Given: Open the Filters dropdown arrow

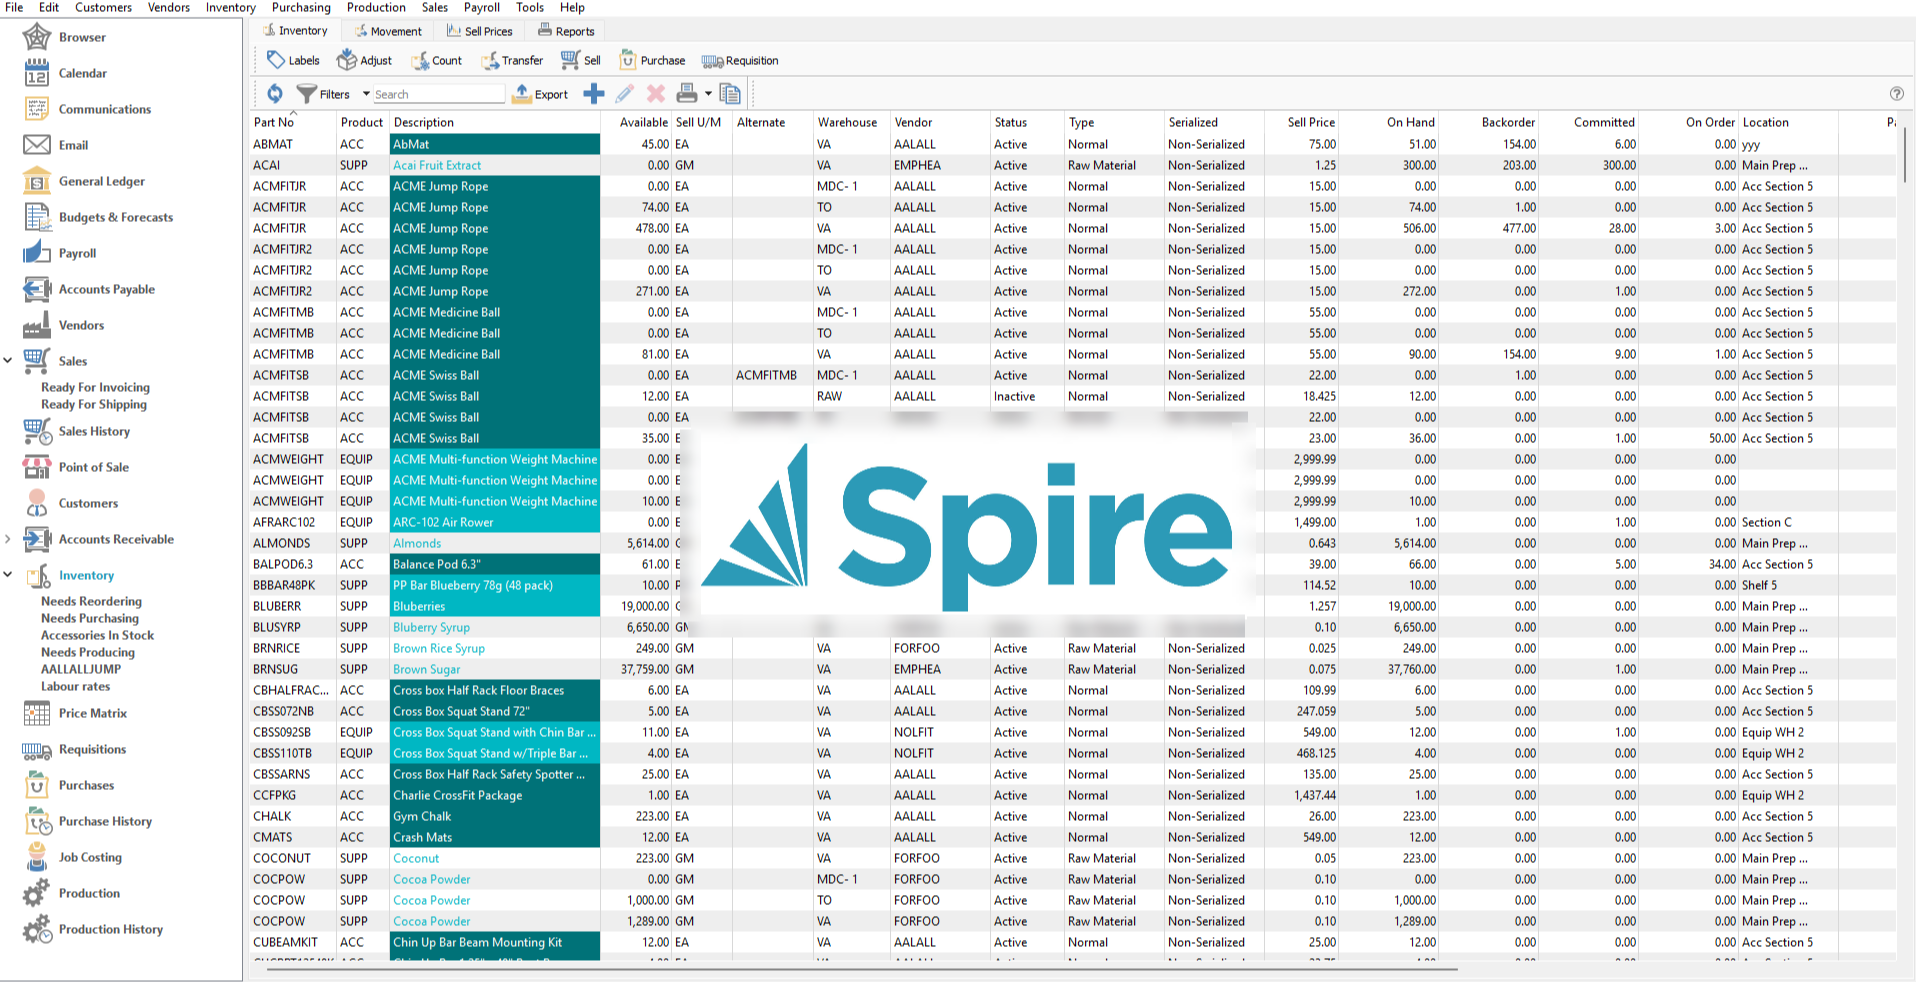Looking at the screenshot, I should [366, 94].
